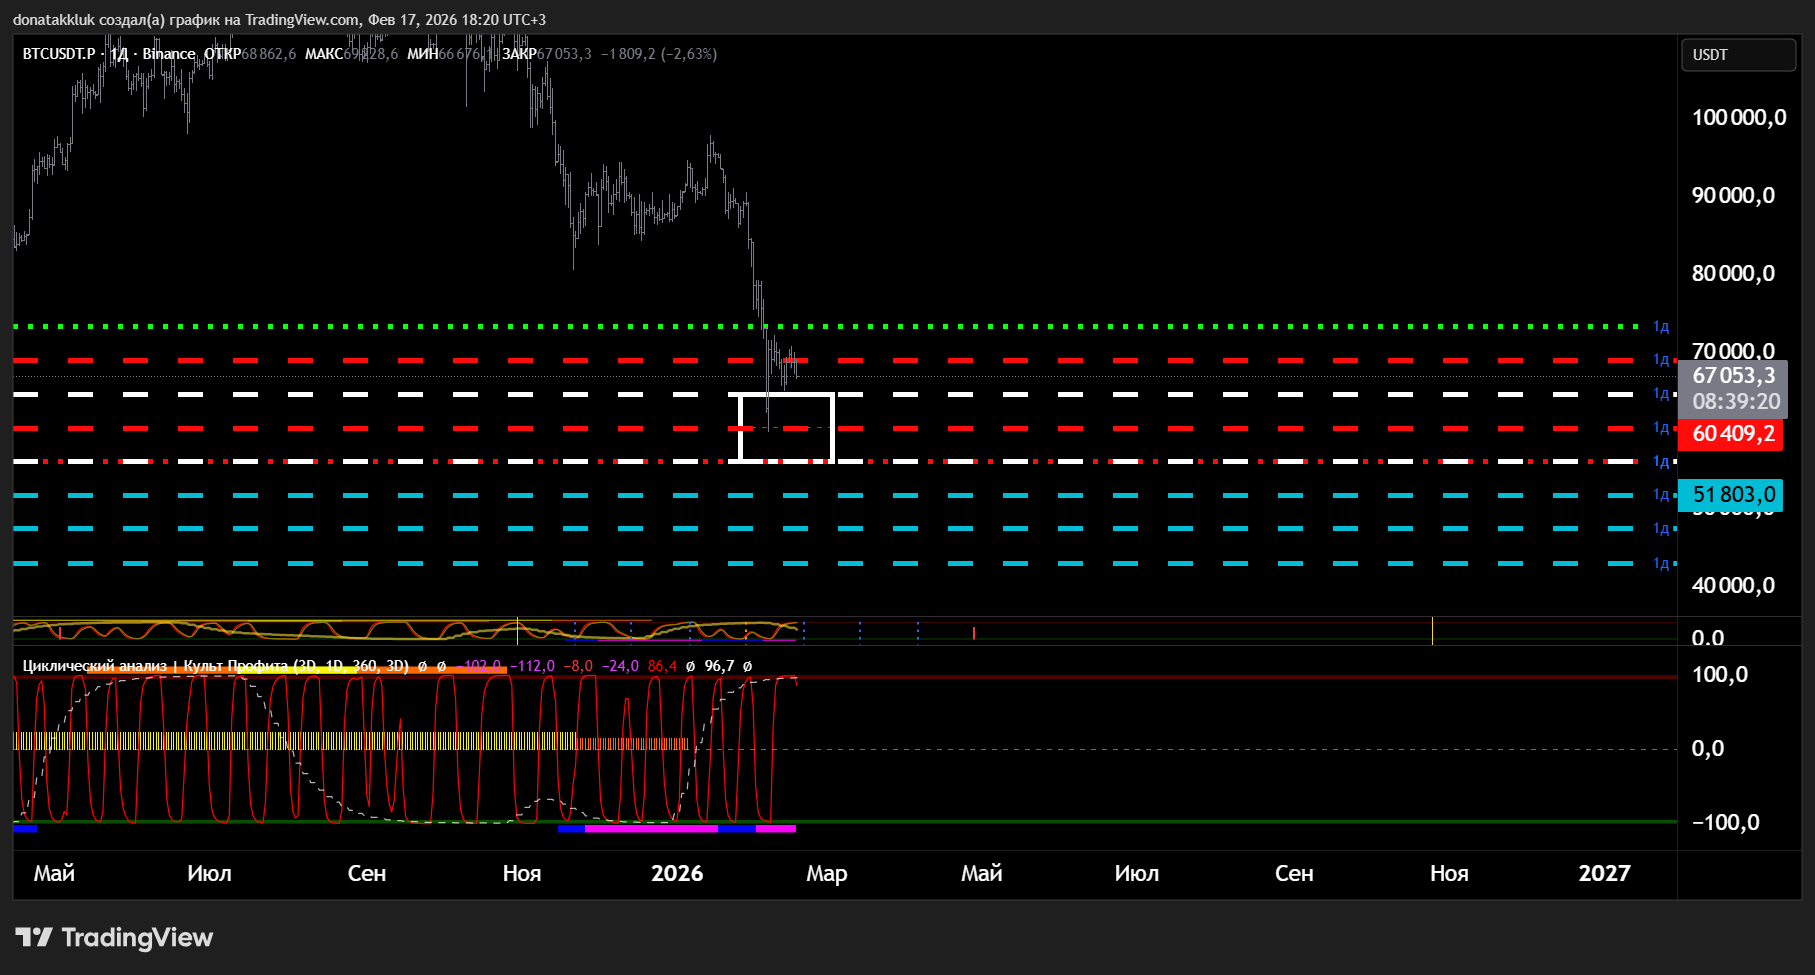
Task: Click the Мар label on the time axis
Action: [826, 874]
